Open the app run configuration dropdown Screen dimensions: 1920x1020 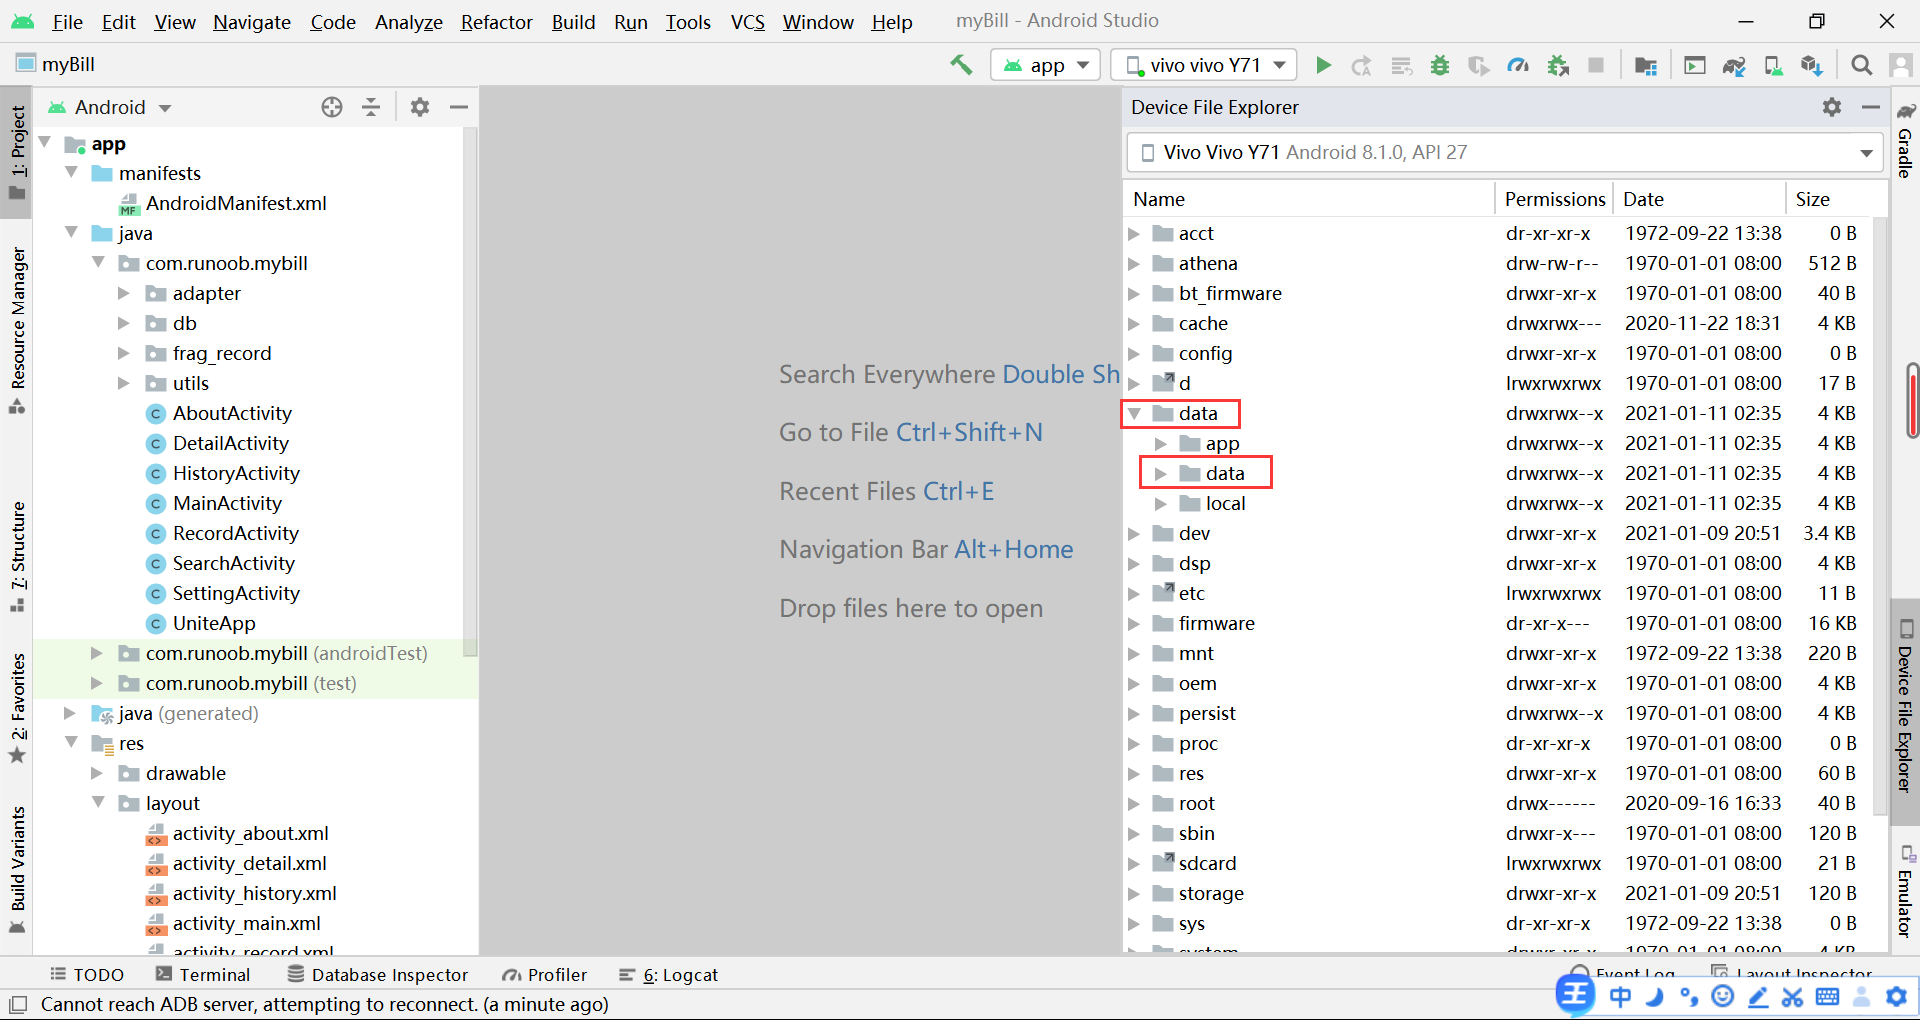click(1045, 65)
